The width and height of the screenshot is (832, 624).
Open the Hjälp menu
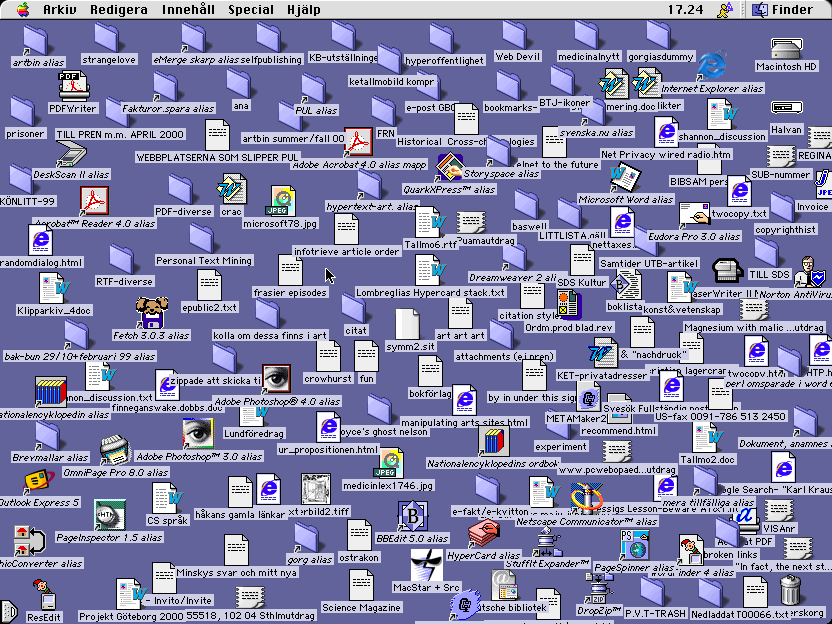tap(304, 10)
